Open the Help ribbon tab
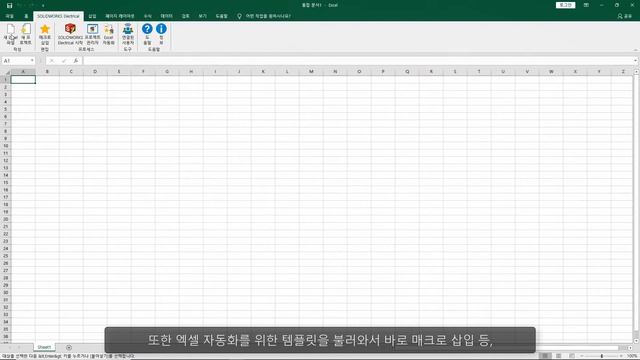 click(222, 16)
